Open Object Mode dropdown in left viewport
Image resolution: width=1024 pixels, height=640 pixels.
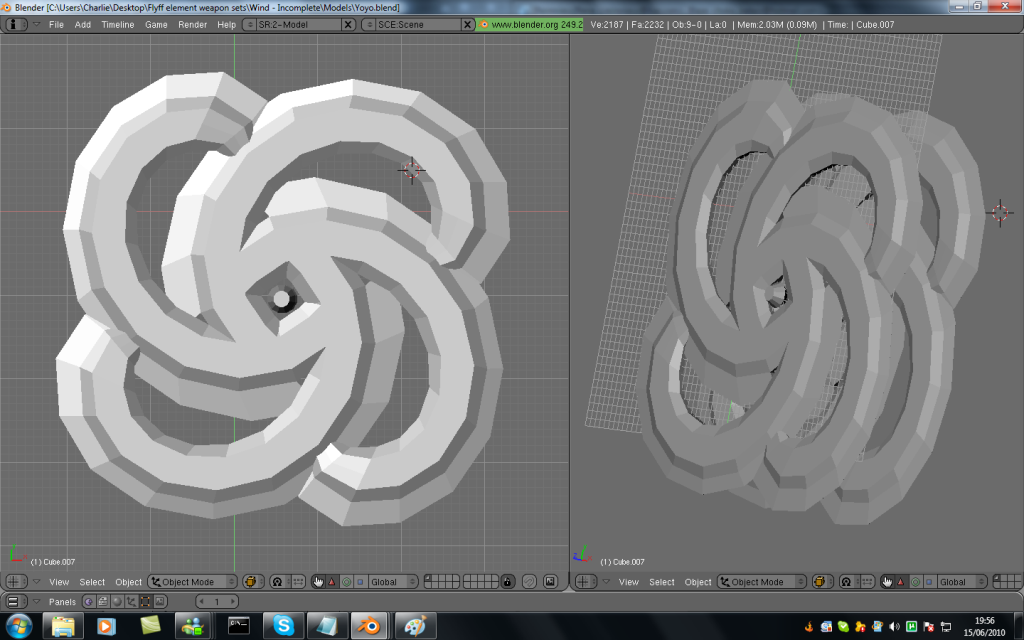(193, 582)
